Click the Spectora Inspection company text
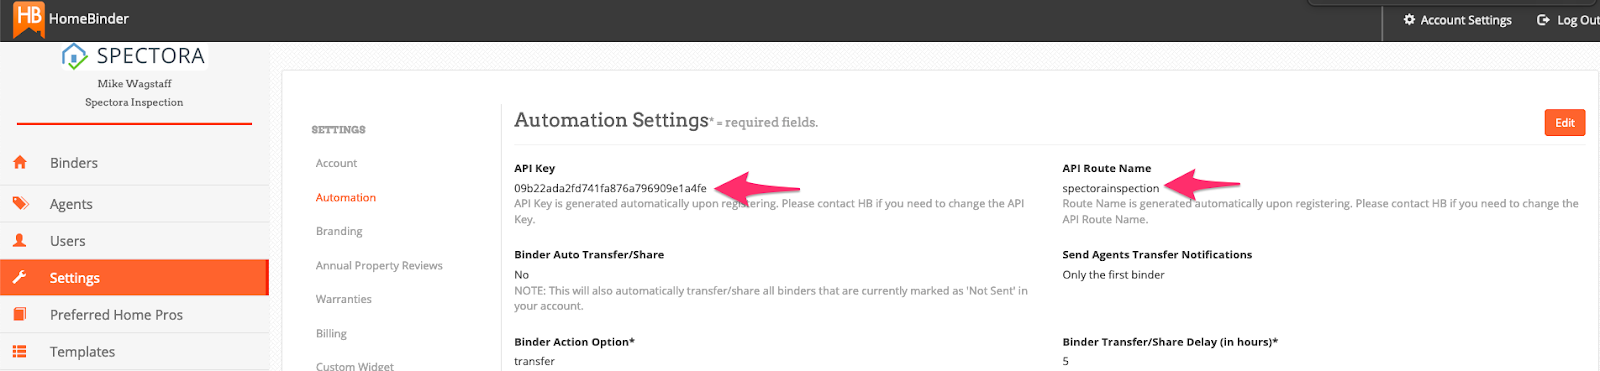1600x371 pixels. [x=134, y=102]
